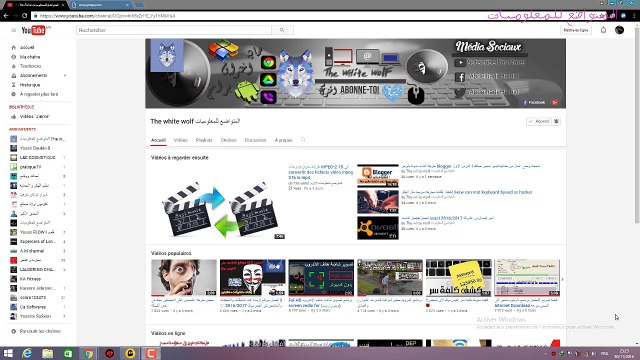Open the Avast video thumbnail
The width and height of the screenshot is (640, 360).
tap(378, 228)
